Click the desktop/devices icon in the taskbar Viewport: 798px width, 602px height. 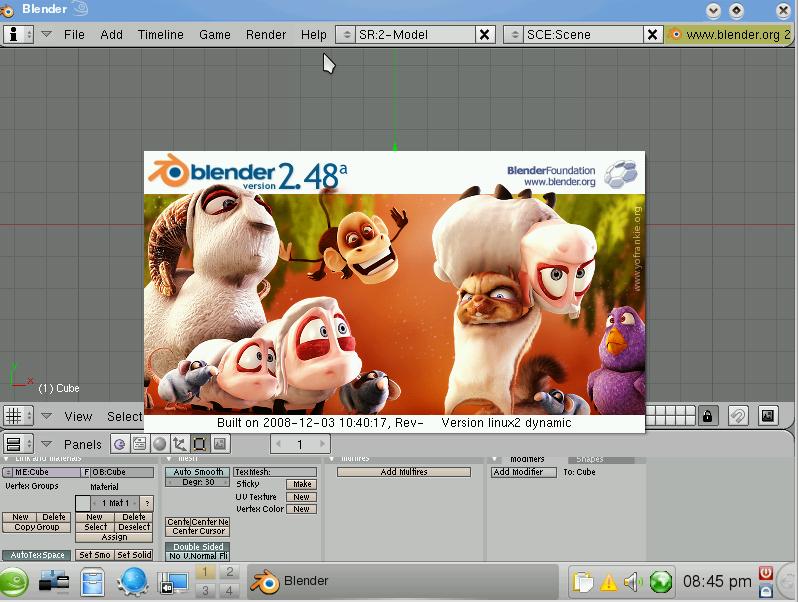pos(53,582)
